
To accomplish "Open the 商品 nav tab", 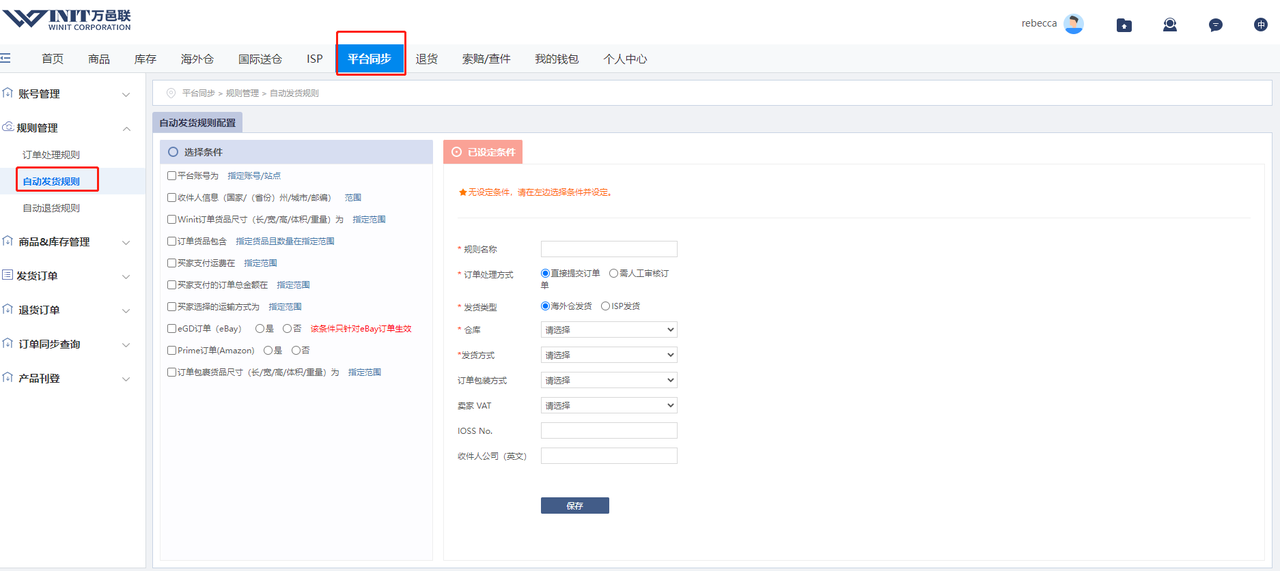I will pyautogui.click(x=99, y=59).
